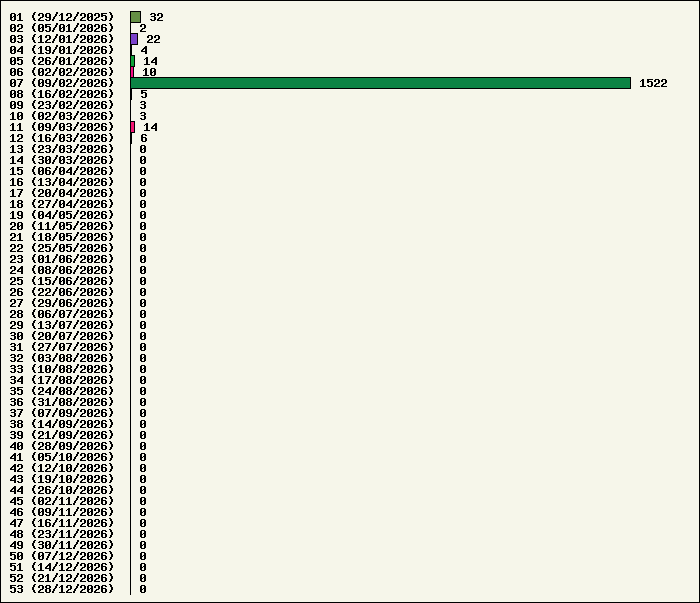Click the long green bar for week 07
This screenshot has width=700, height=603.
pos(380,83)
